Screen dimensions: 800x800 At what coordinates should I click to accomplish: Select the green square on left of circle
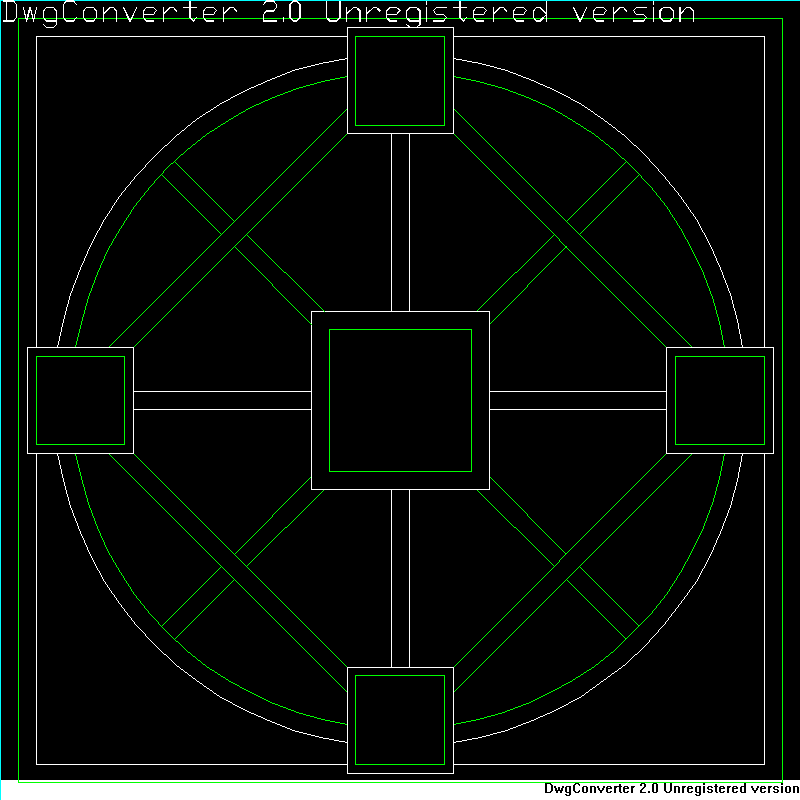(x=81, y=401)
